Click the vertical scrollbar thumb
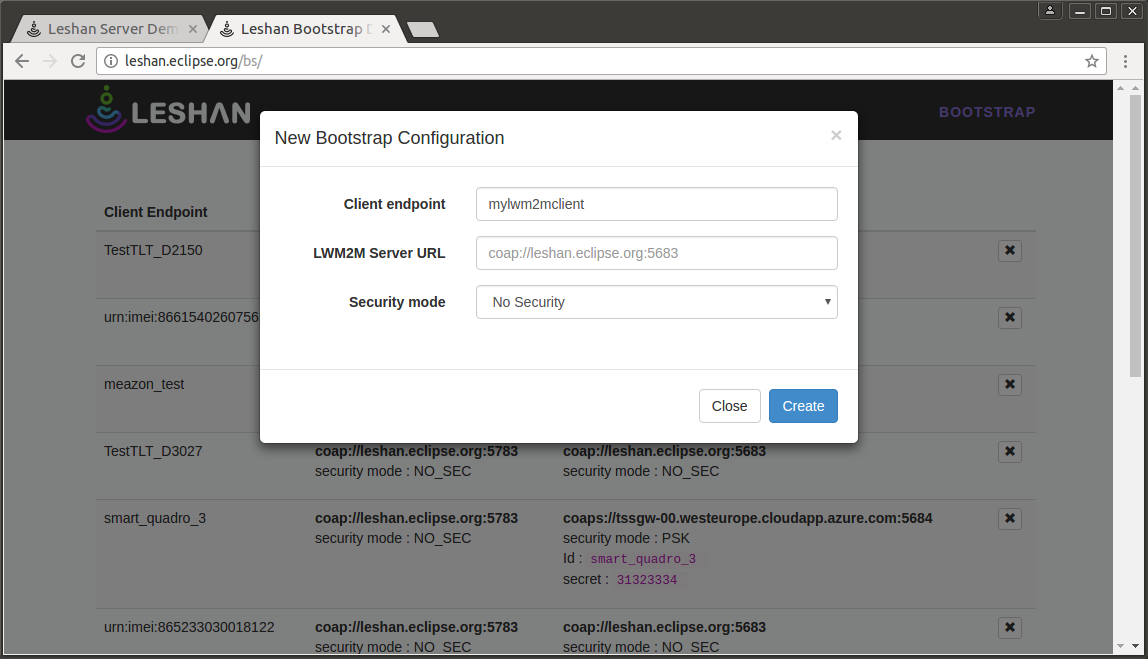The image size is (1148, 659). click(1135, 236)
